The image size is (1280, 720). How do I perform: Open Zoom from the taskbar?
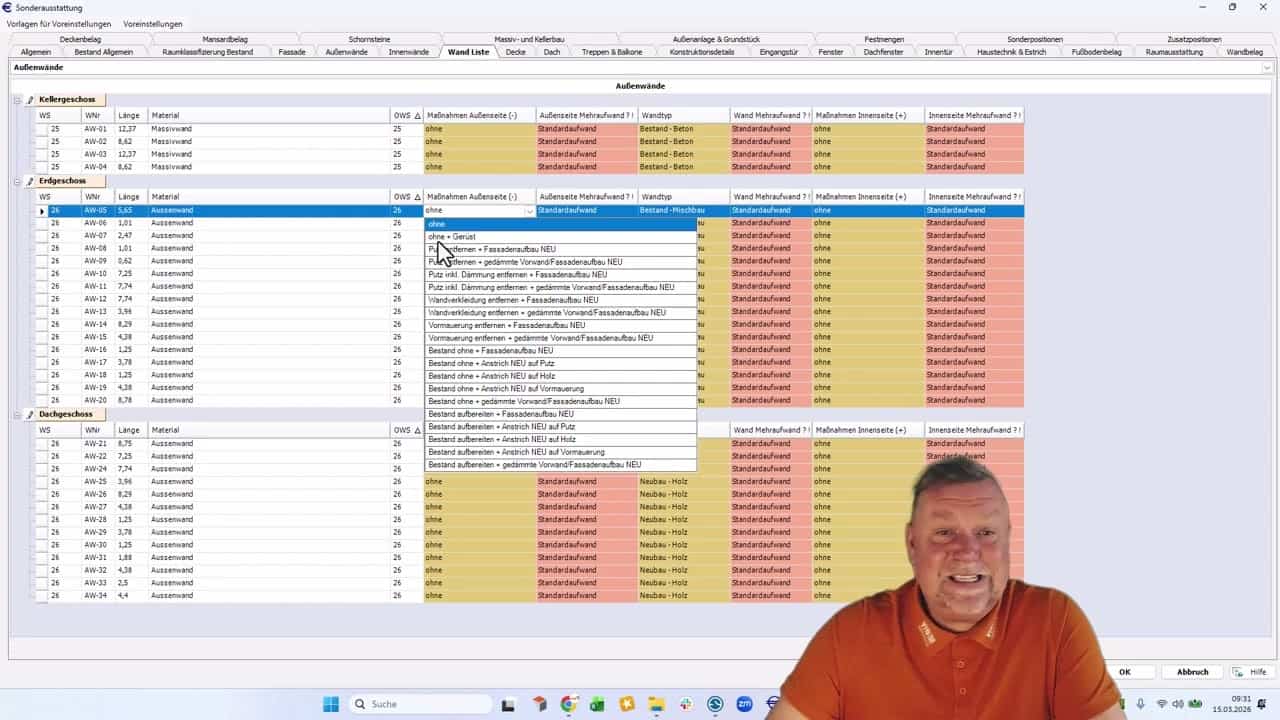pos(744,704)
